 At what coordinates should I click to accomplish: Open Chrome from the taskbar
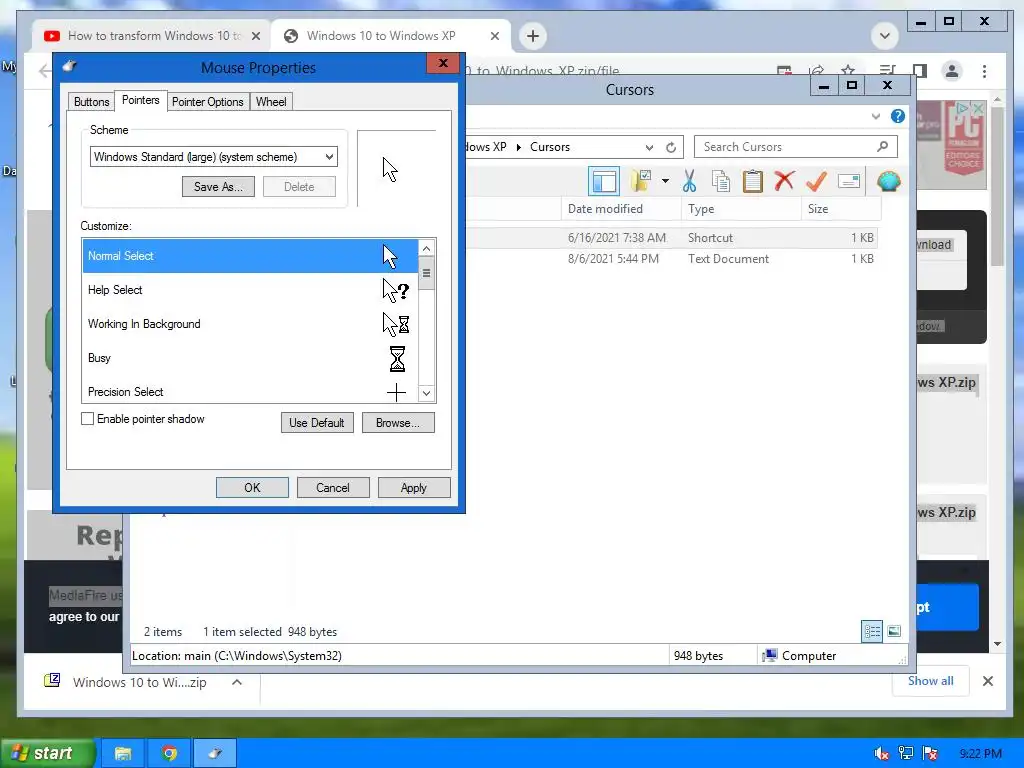[169, 754]
